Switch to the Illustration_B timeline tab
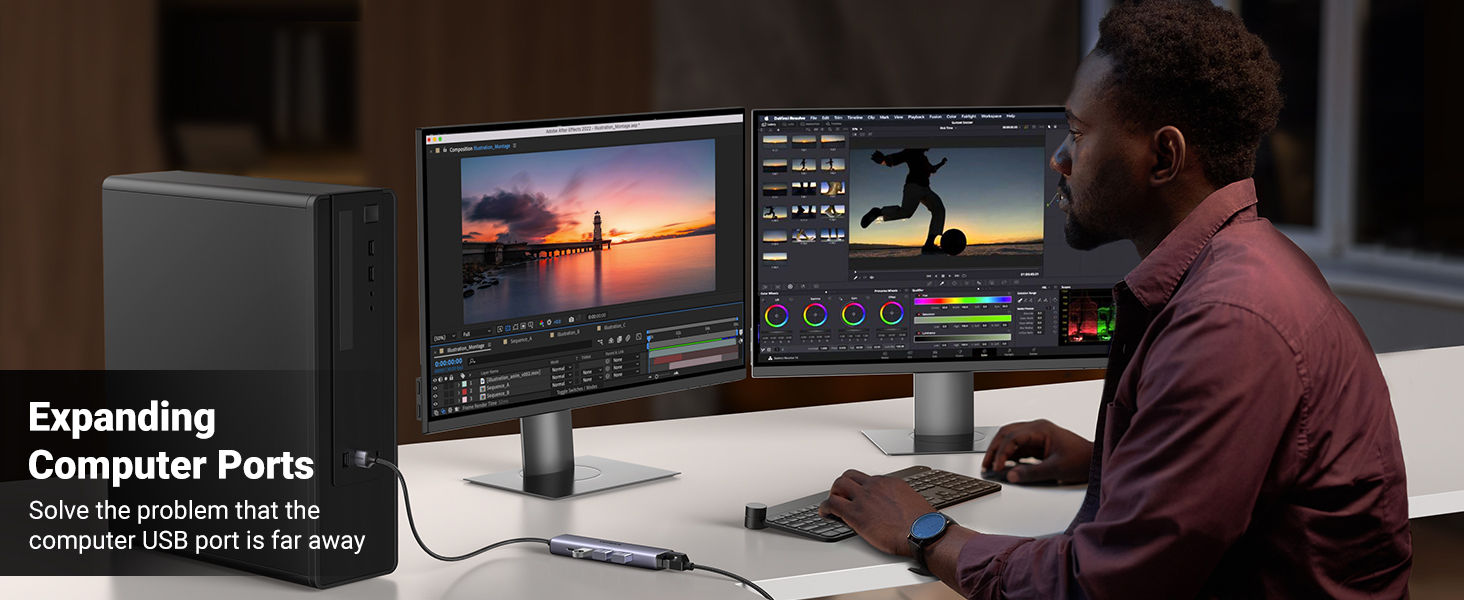 click(566, 332)
